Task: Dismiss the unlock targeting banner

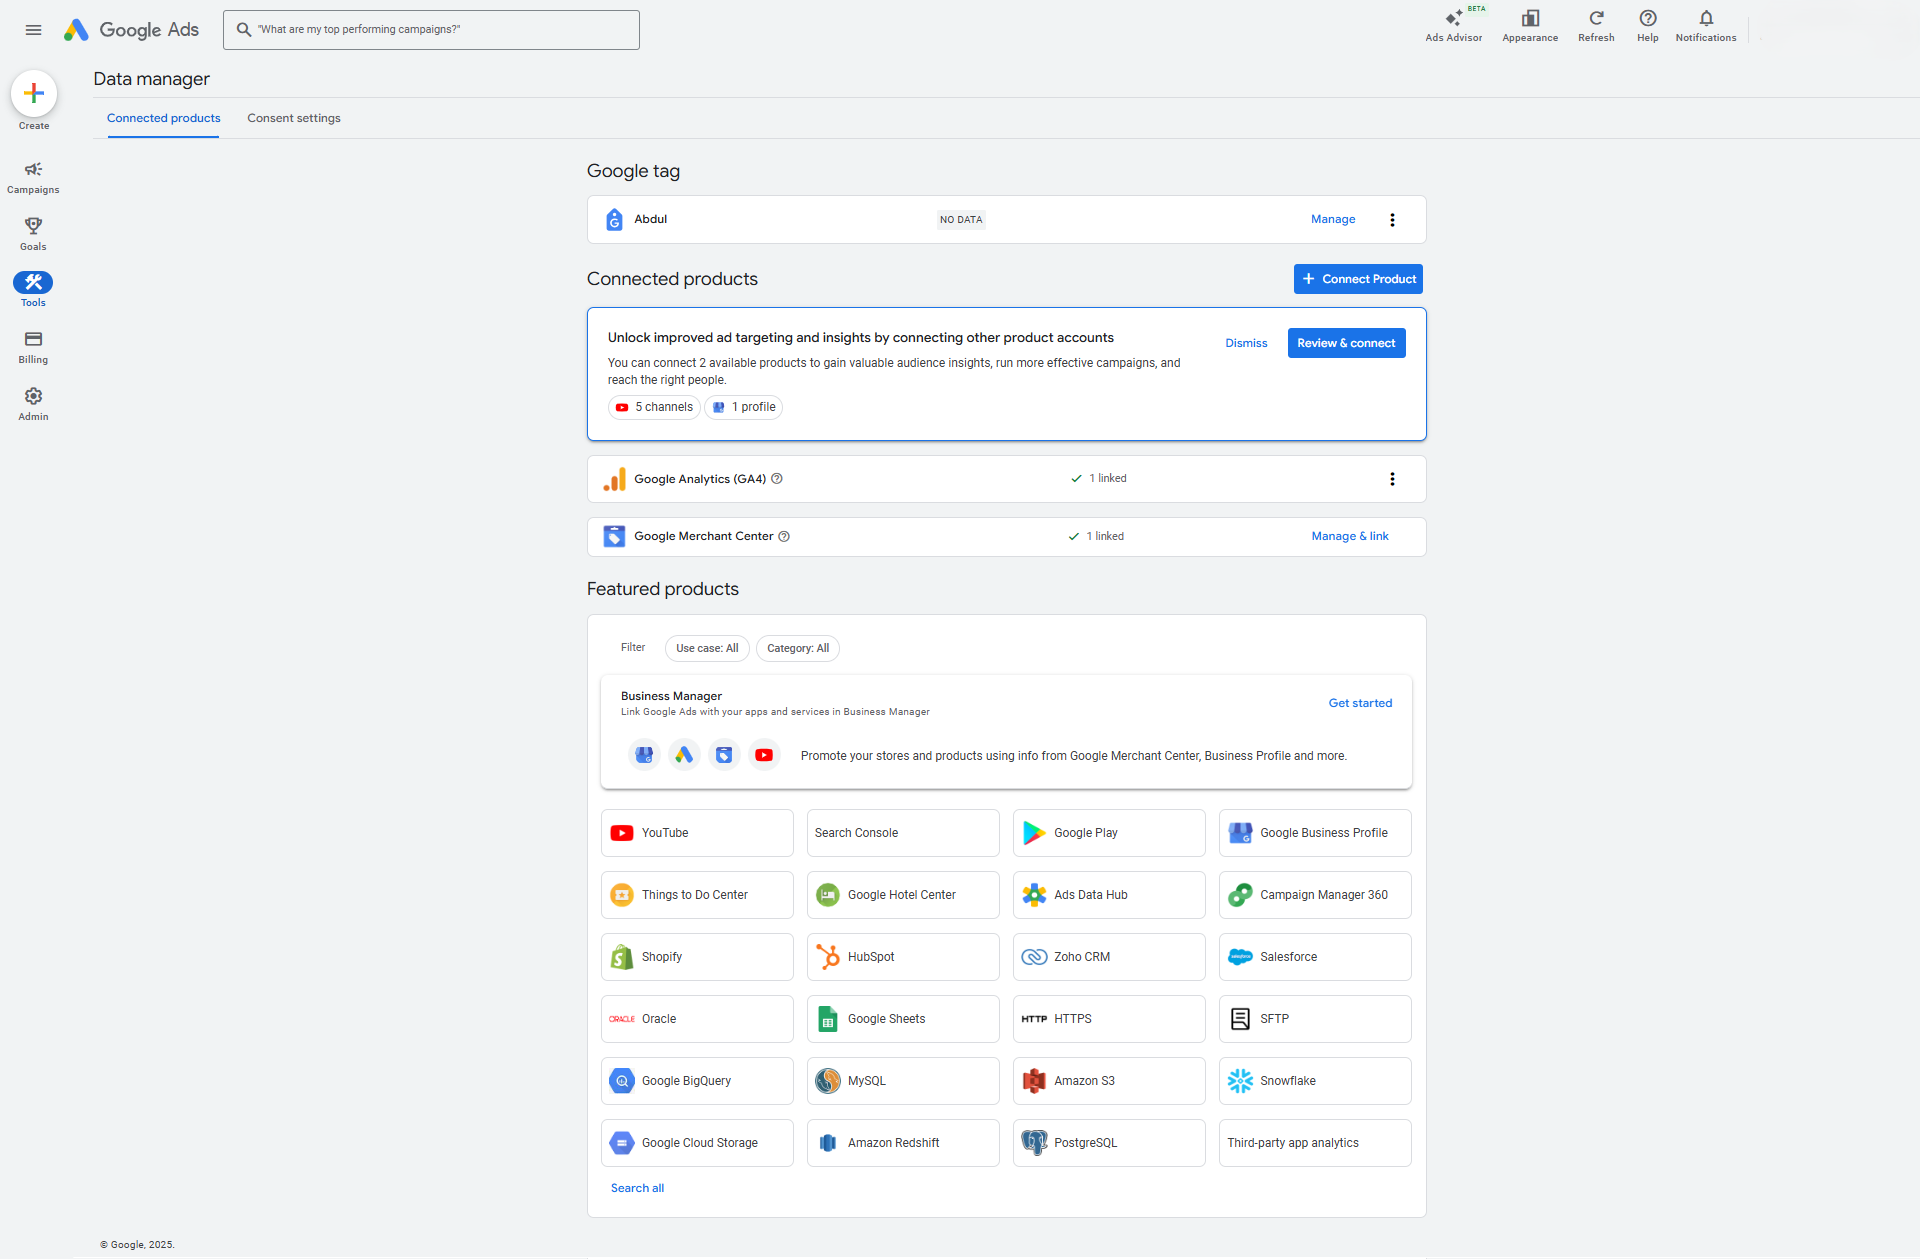Action: (1246, 343)
